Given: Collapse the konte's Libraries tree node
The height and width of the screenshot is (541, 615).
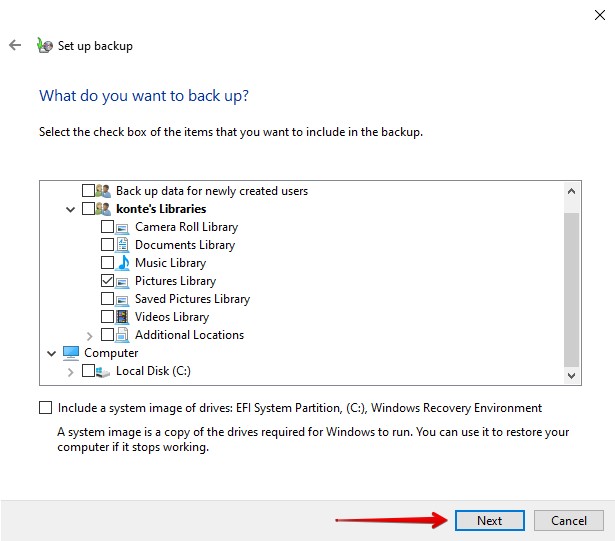Looking at the screenshot, I should (70, 209).
